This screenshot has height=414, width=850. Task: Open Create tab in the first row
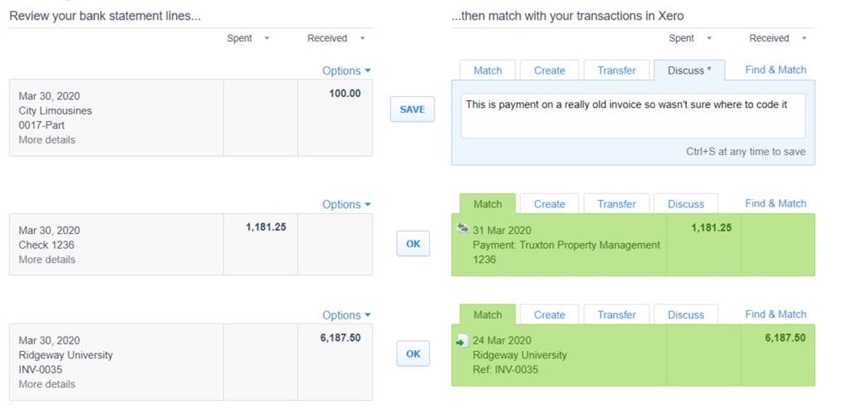point(549,70)
